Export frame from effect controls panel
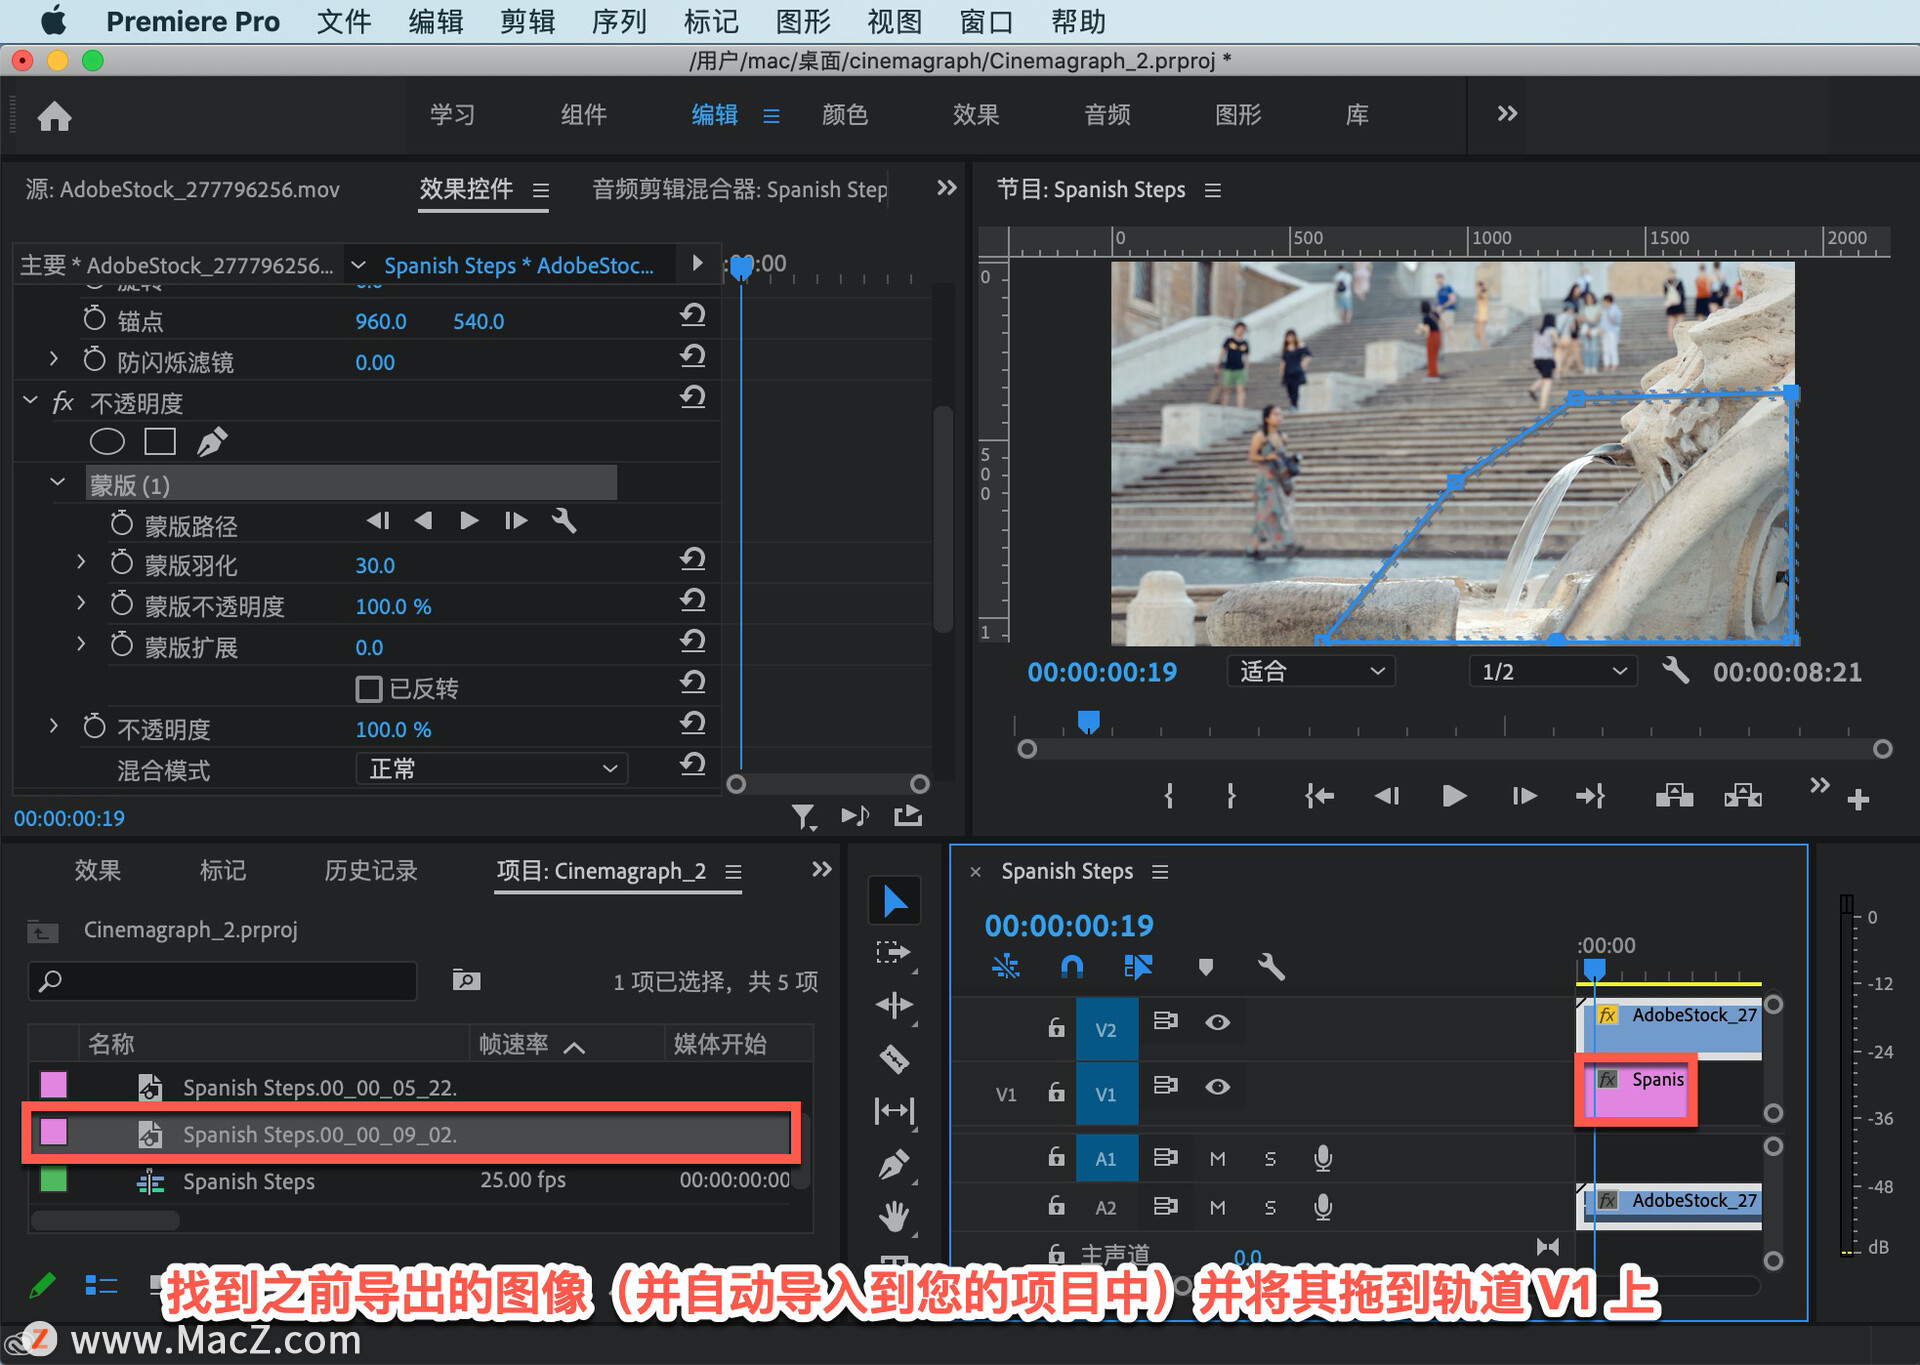This screenshot has height=1365, width=1920. (x=908, y=816)
